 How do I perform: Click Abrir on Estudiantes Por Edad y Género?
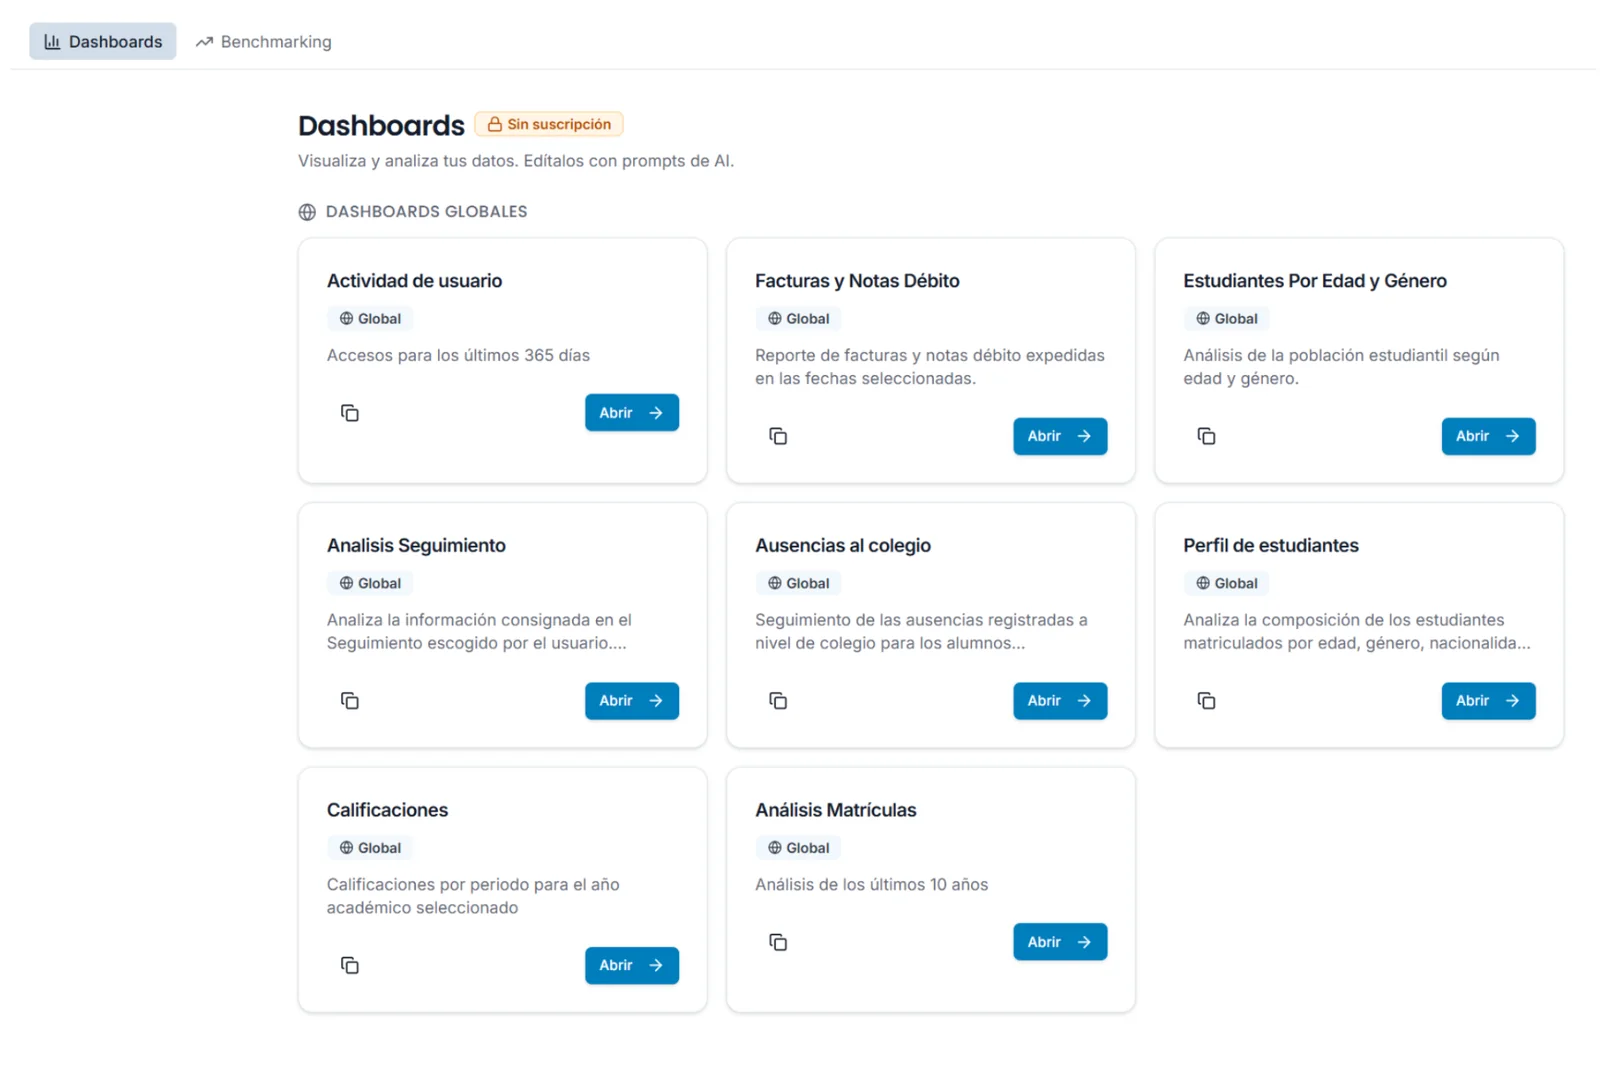click(x=1488, y=436)
